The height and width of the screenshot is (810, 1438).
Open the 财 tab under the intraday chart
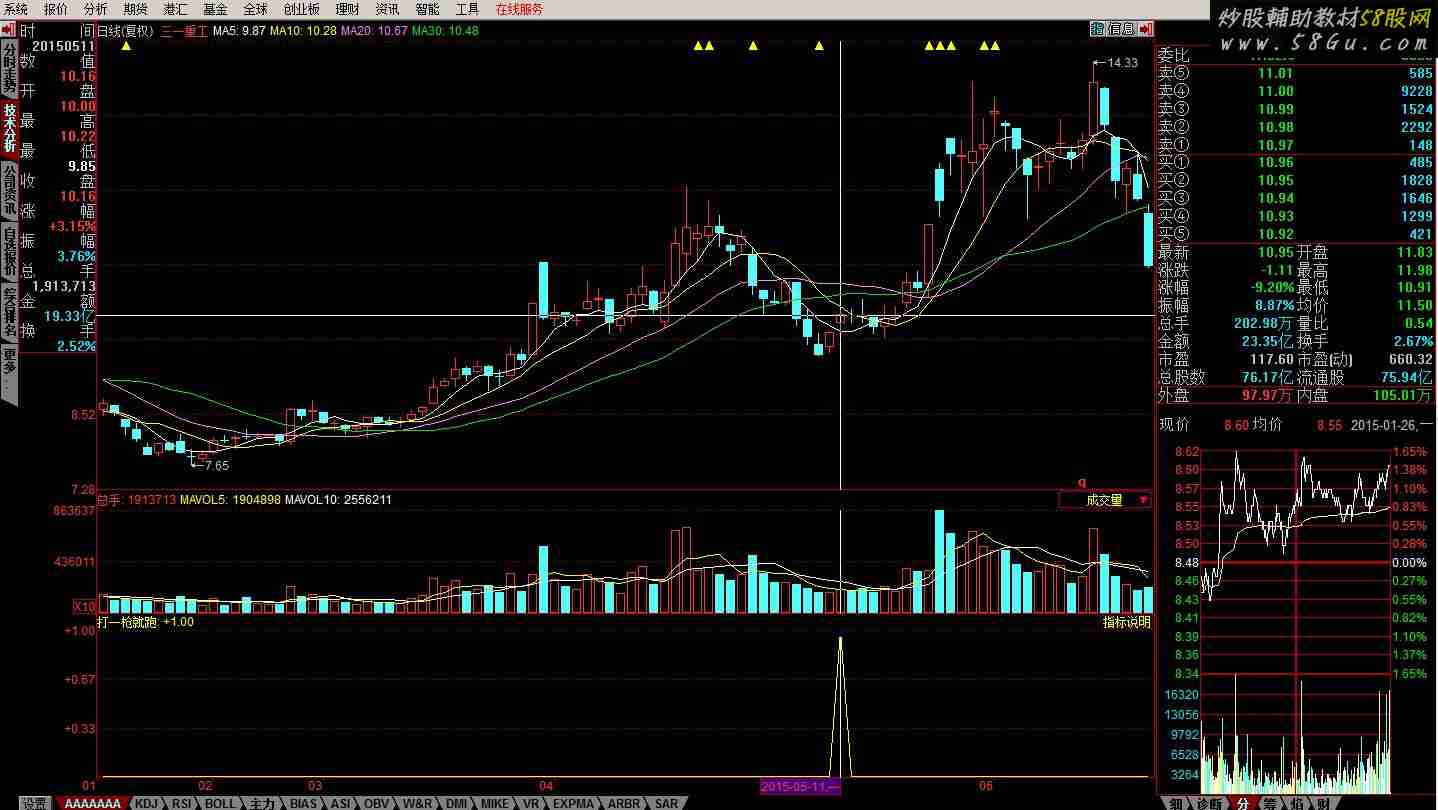pyautogui.click(x=1323, y=803)
